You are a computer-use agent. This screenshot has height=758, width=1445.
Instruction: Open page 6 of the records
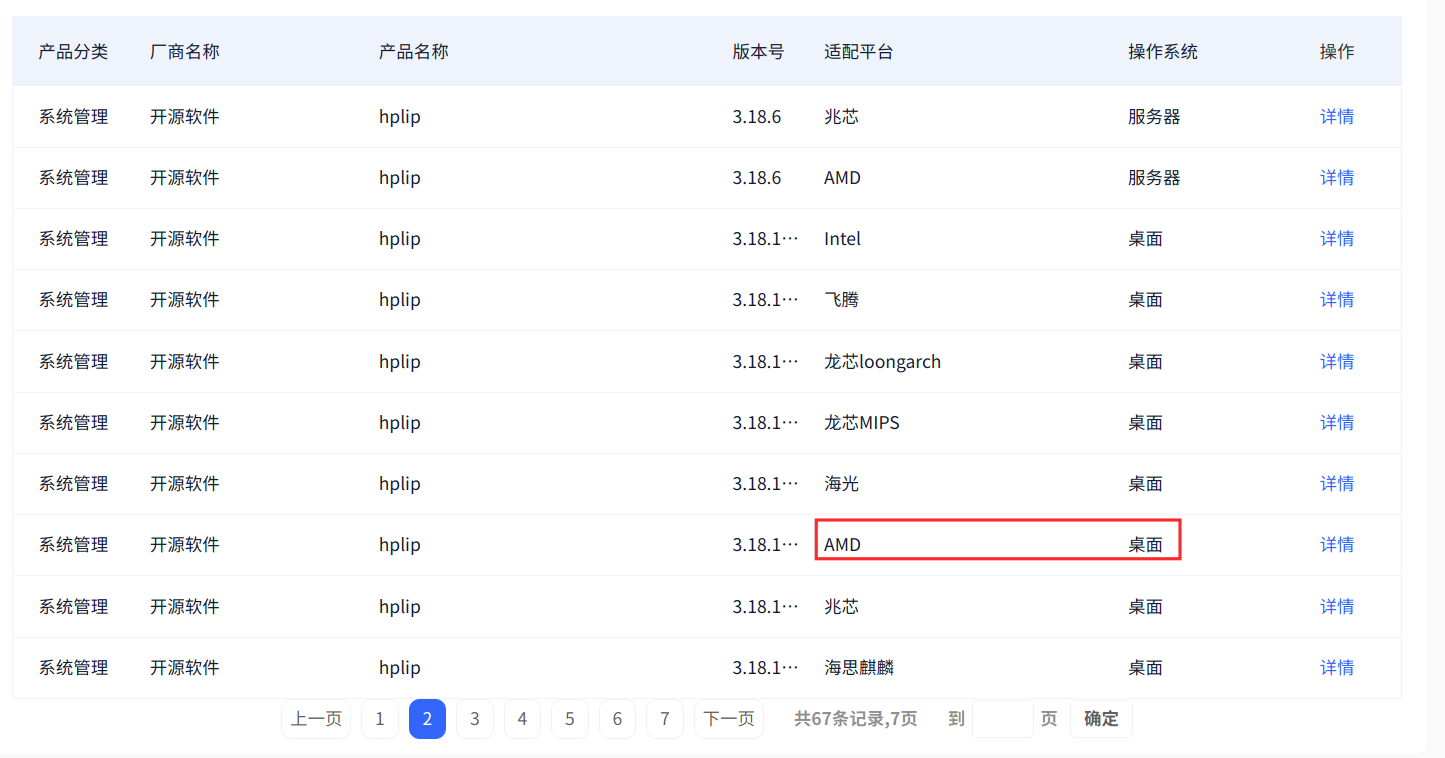click(x=617, y=719)
